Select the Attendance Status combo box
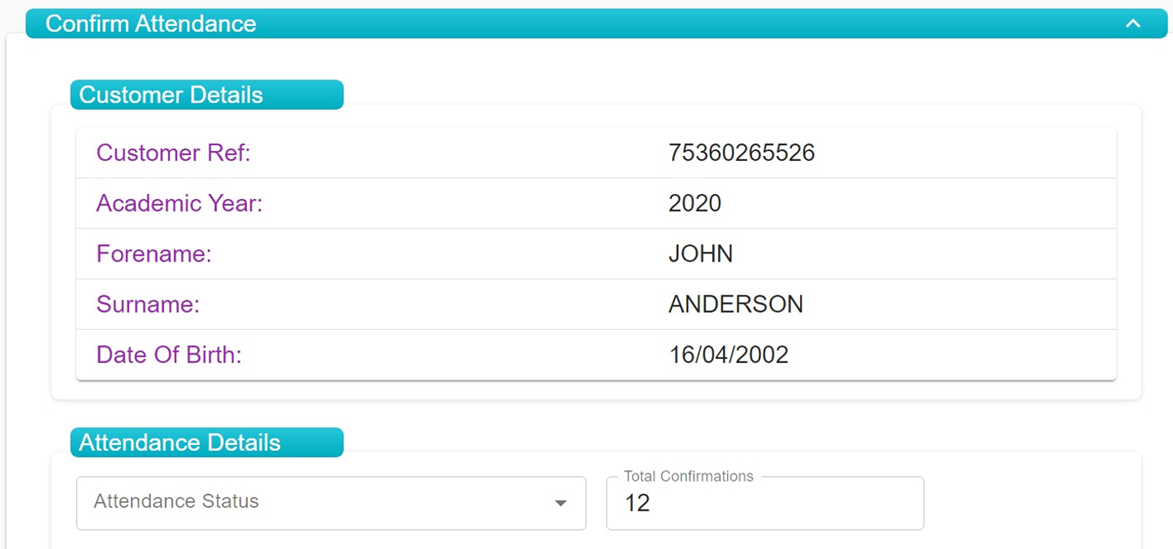Screen dimensions: 1173x549 click(x=331, y=503)
